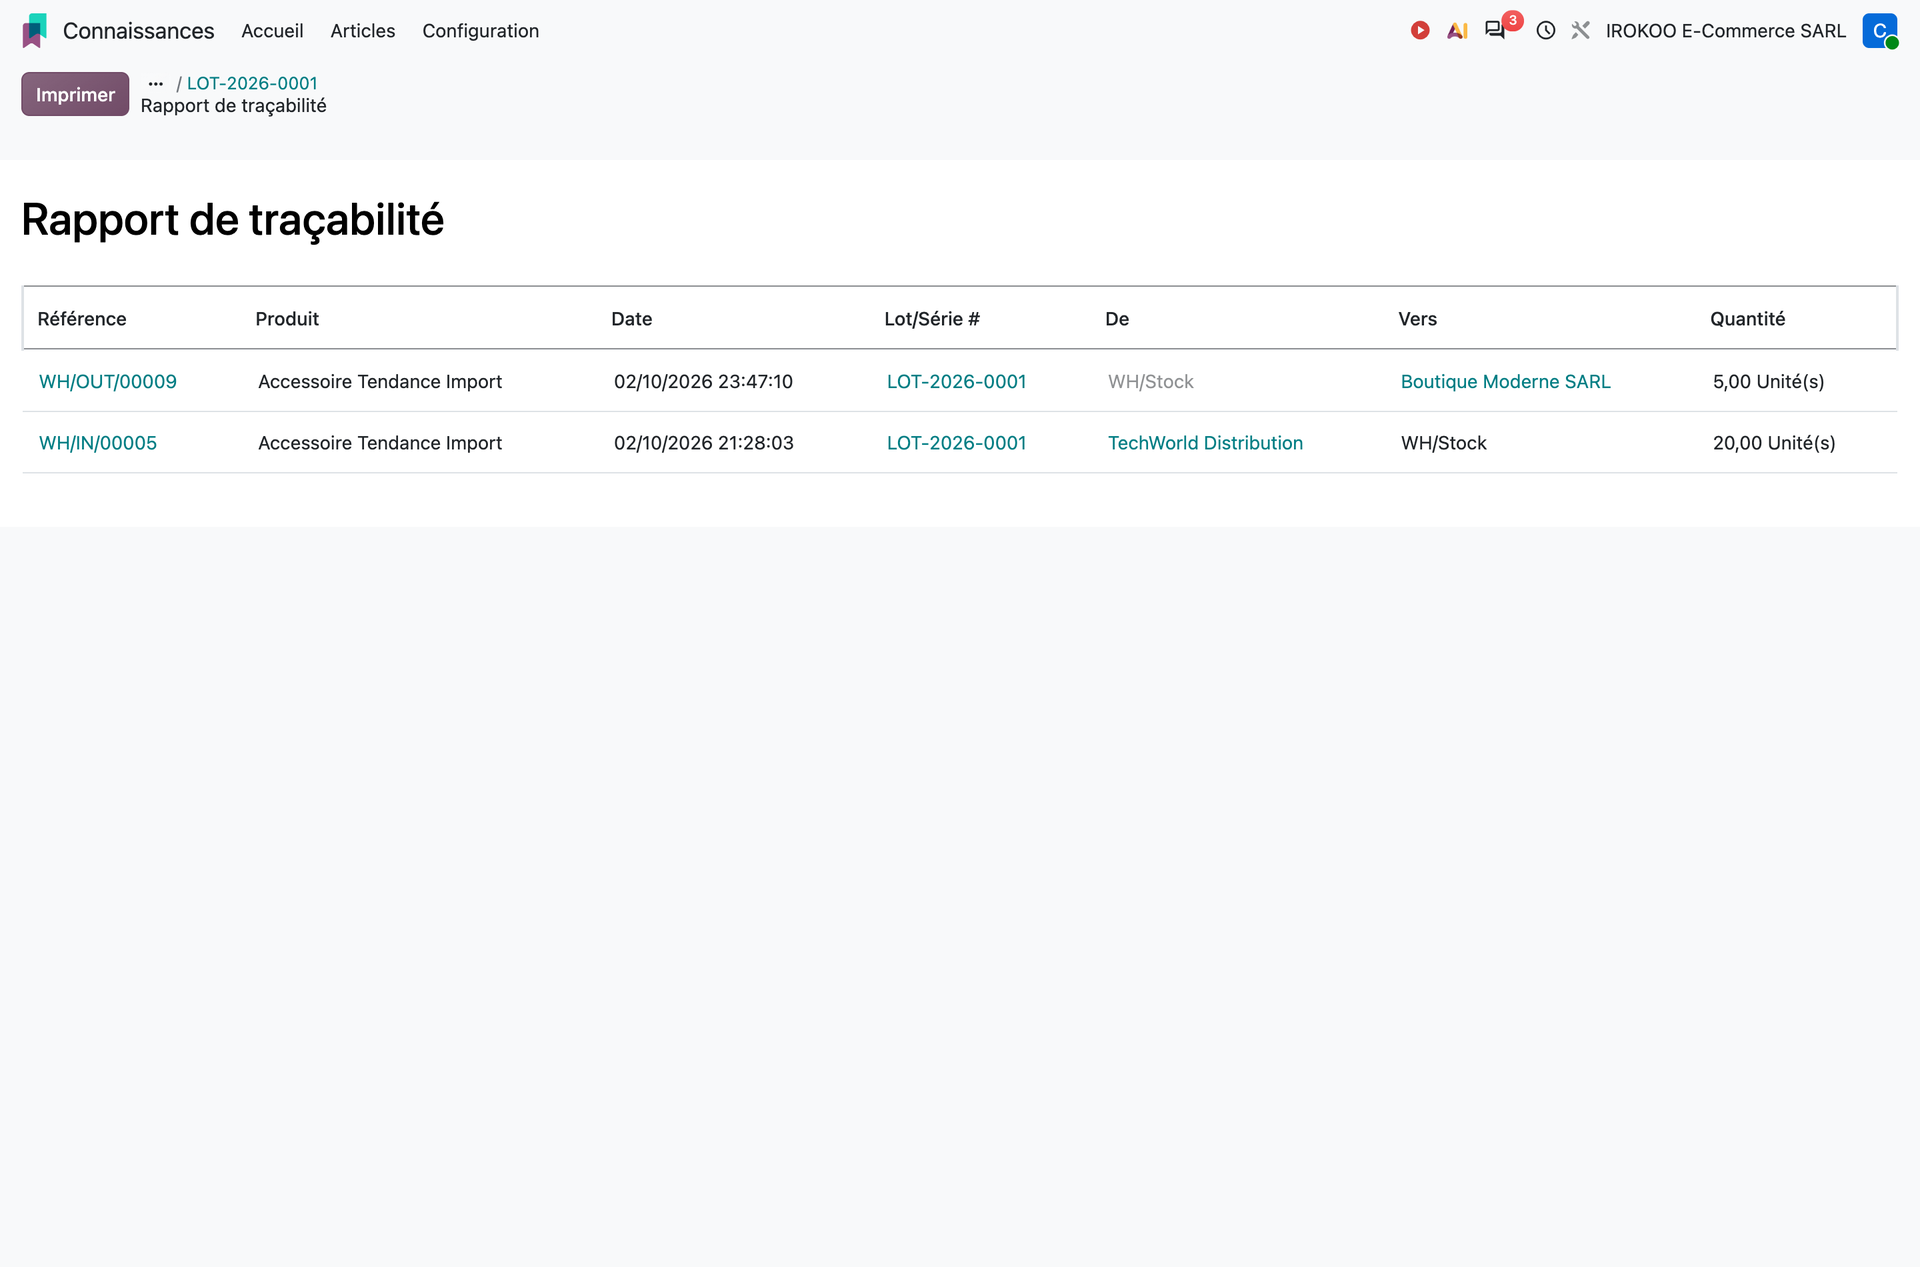Click date 02/10/2026 23:47:10
The image size is (1920, 1267).
[x=704, y=381]
